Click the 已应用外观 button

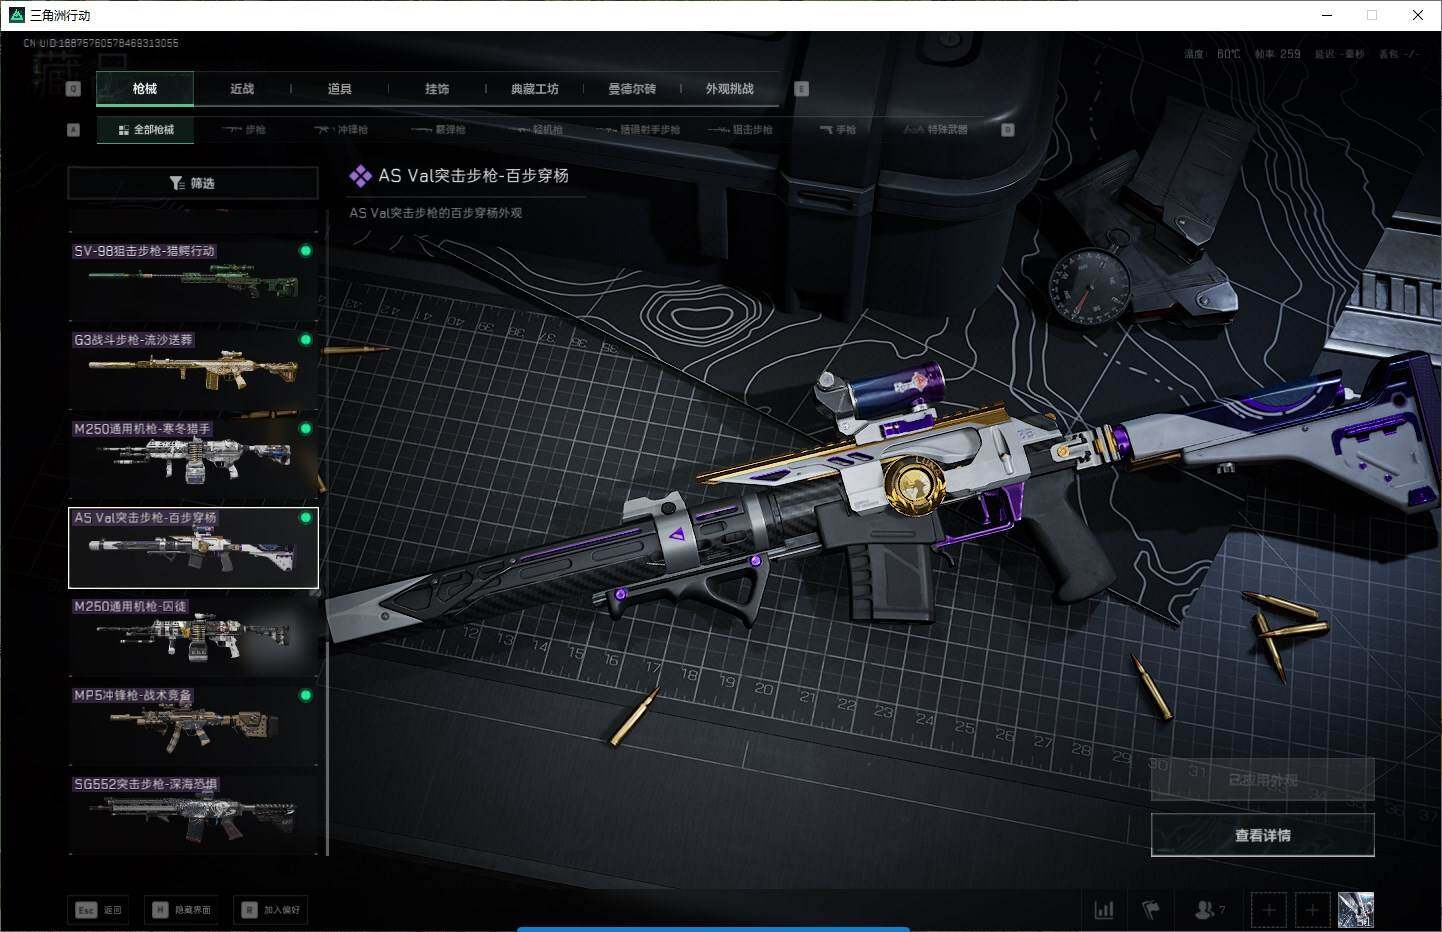[1263, 780]
